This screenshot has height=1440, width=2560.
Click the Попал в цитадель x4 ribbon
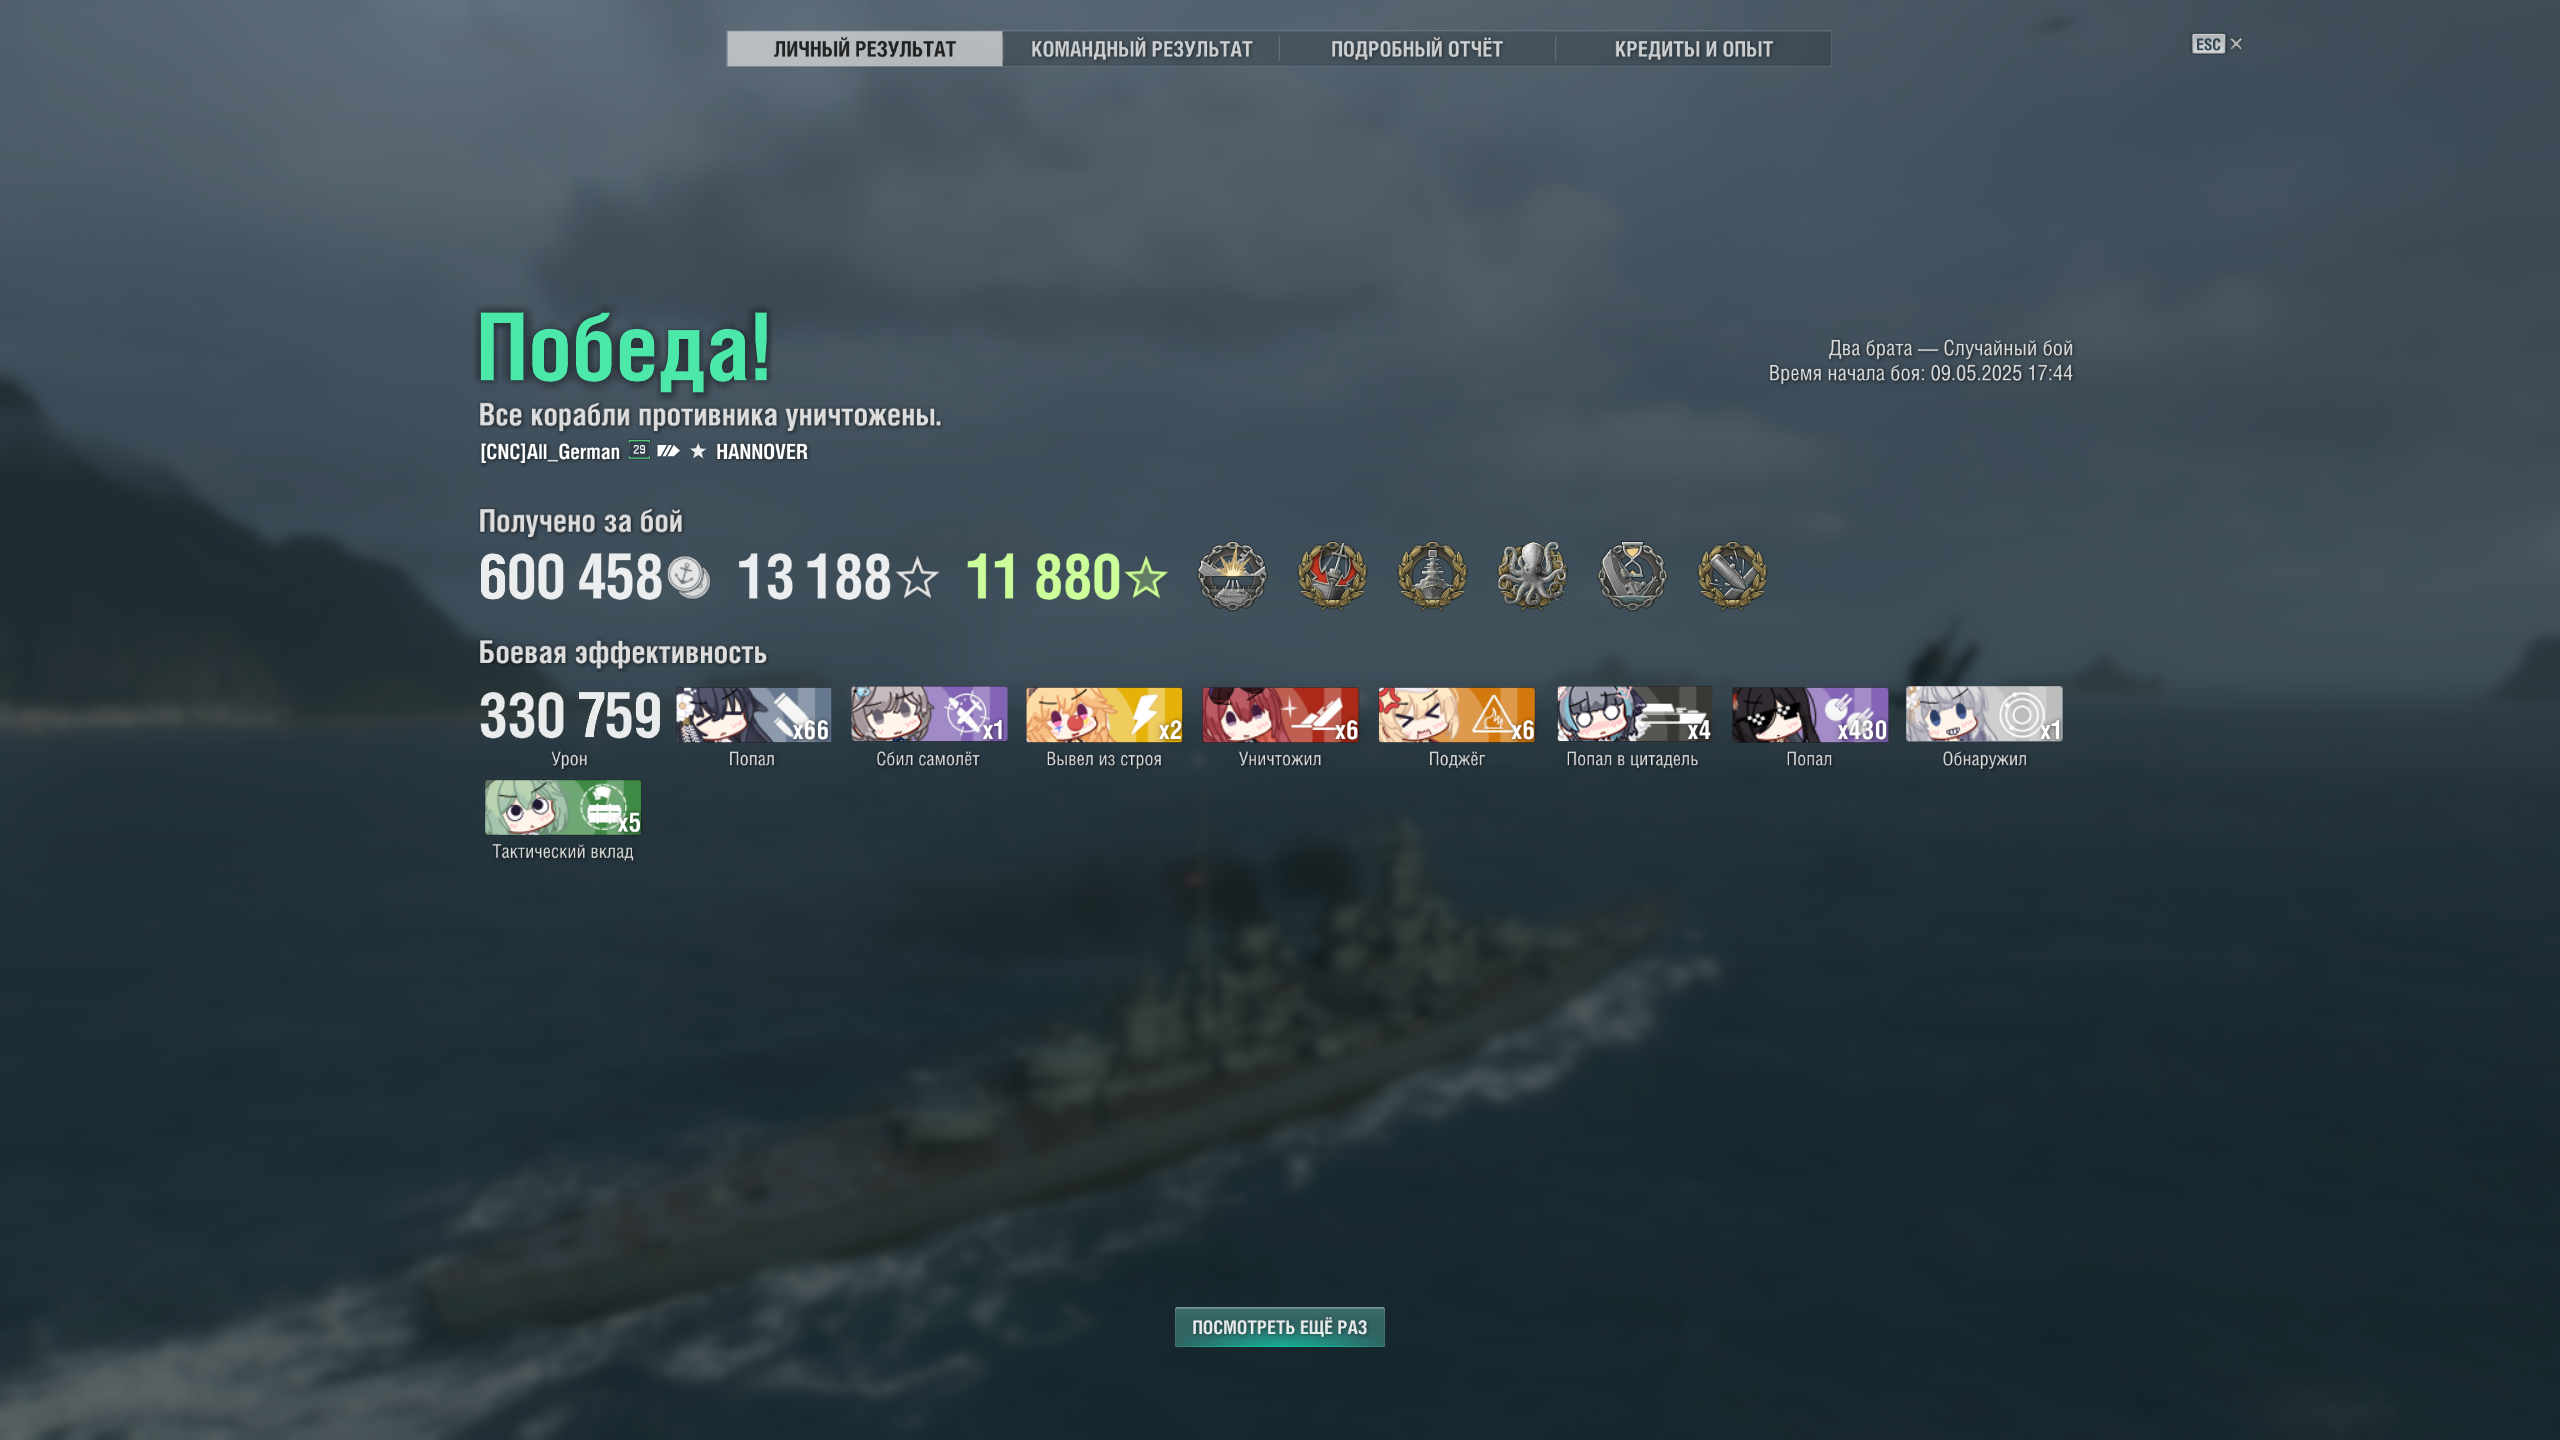tap(1634, 714)
